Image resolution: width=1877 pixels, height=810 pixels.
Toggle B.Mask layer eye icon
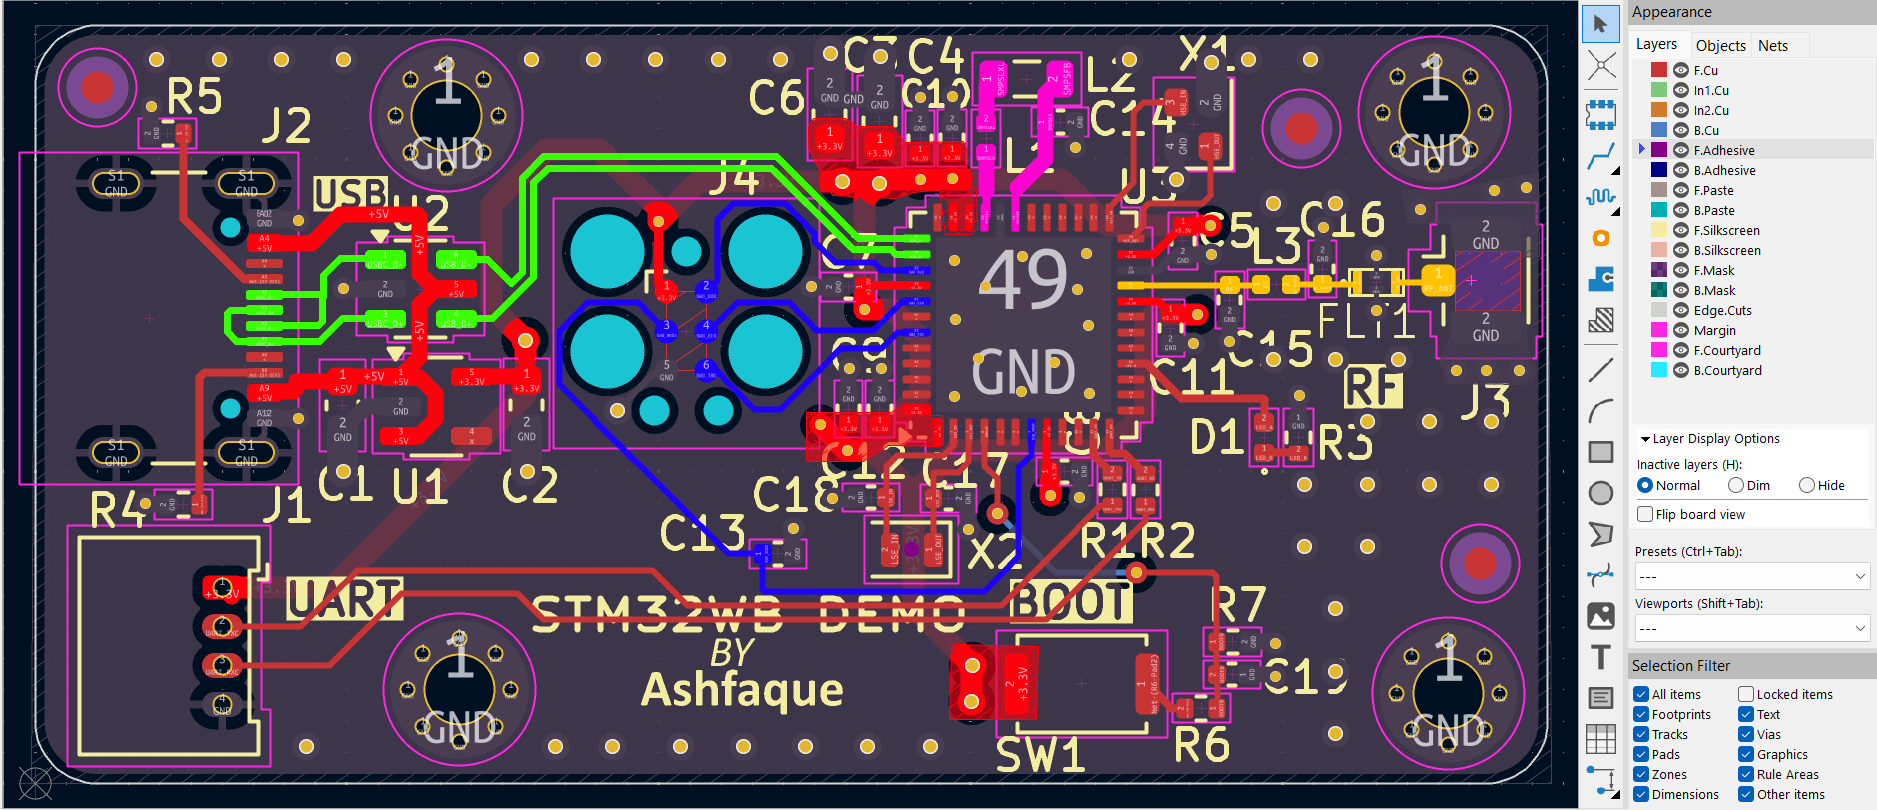coord(1680,290)
